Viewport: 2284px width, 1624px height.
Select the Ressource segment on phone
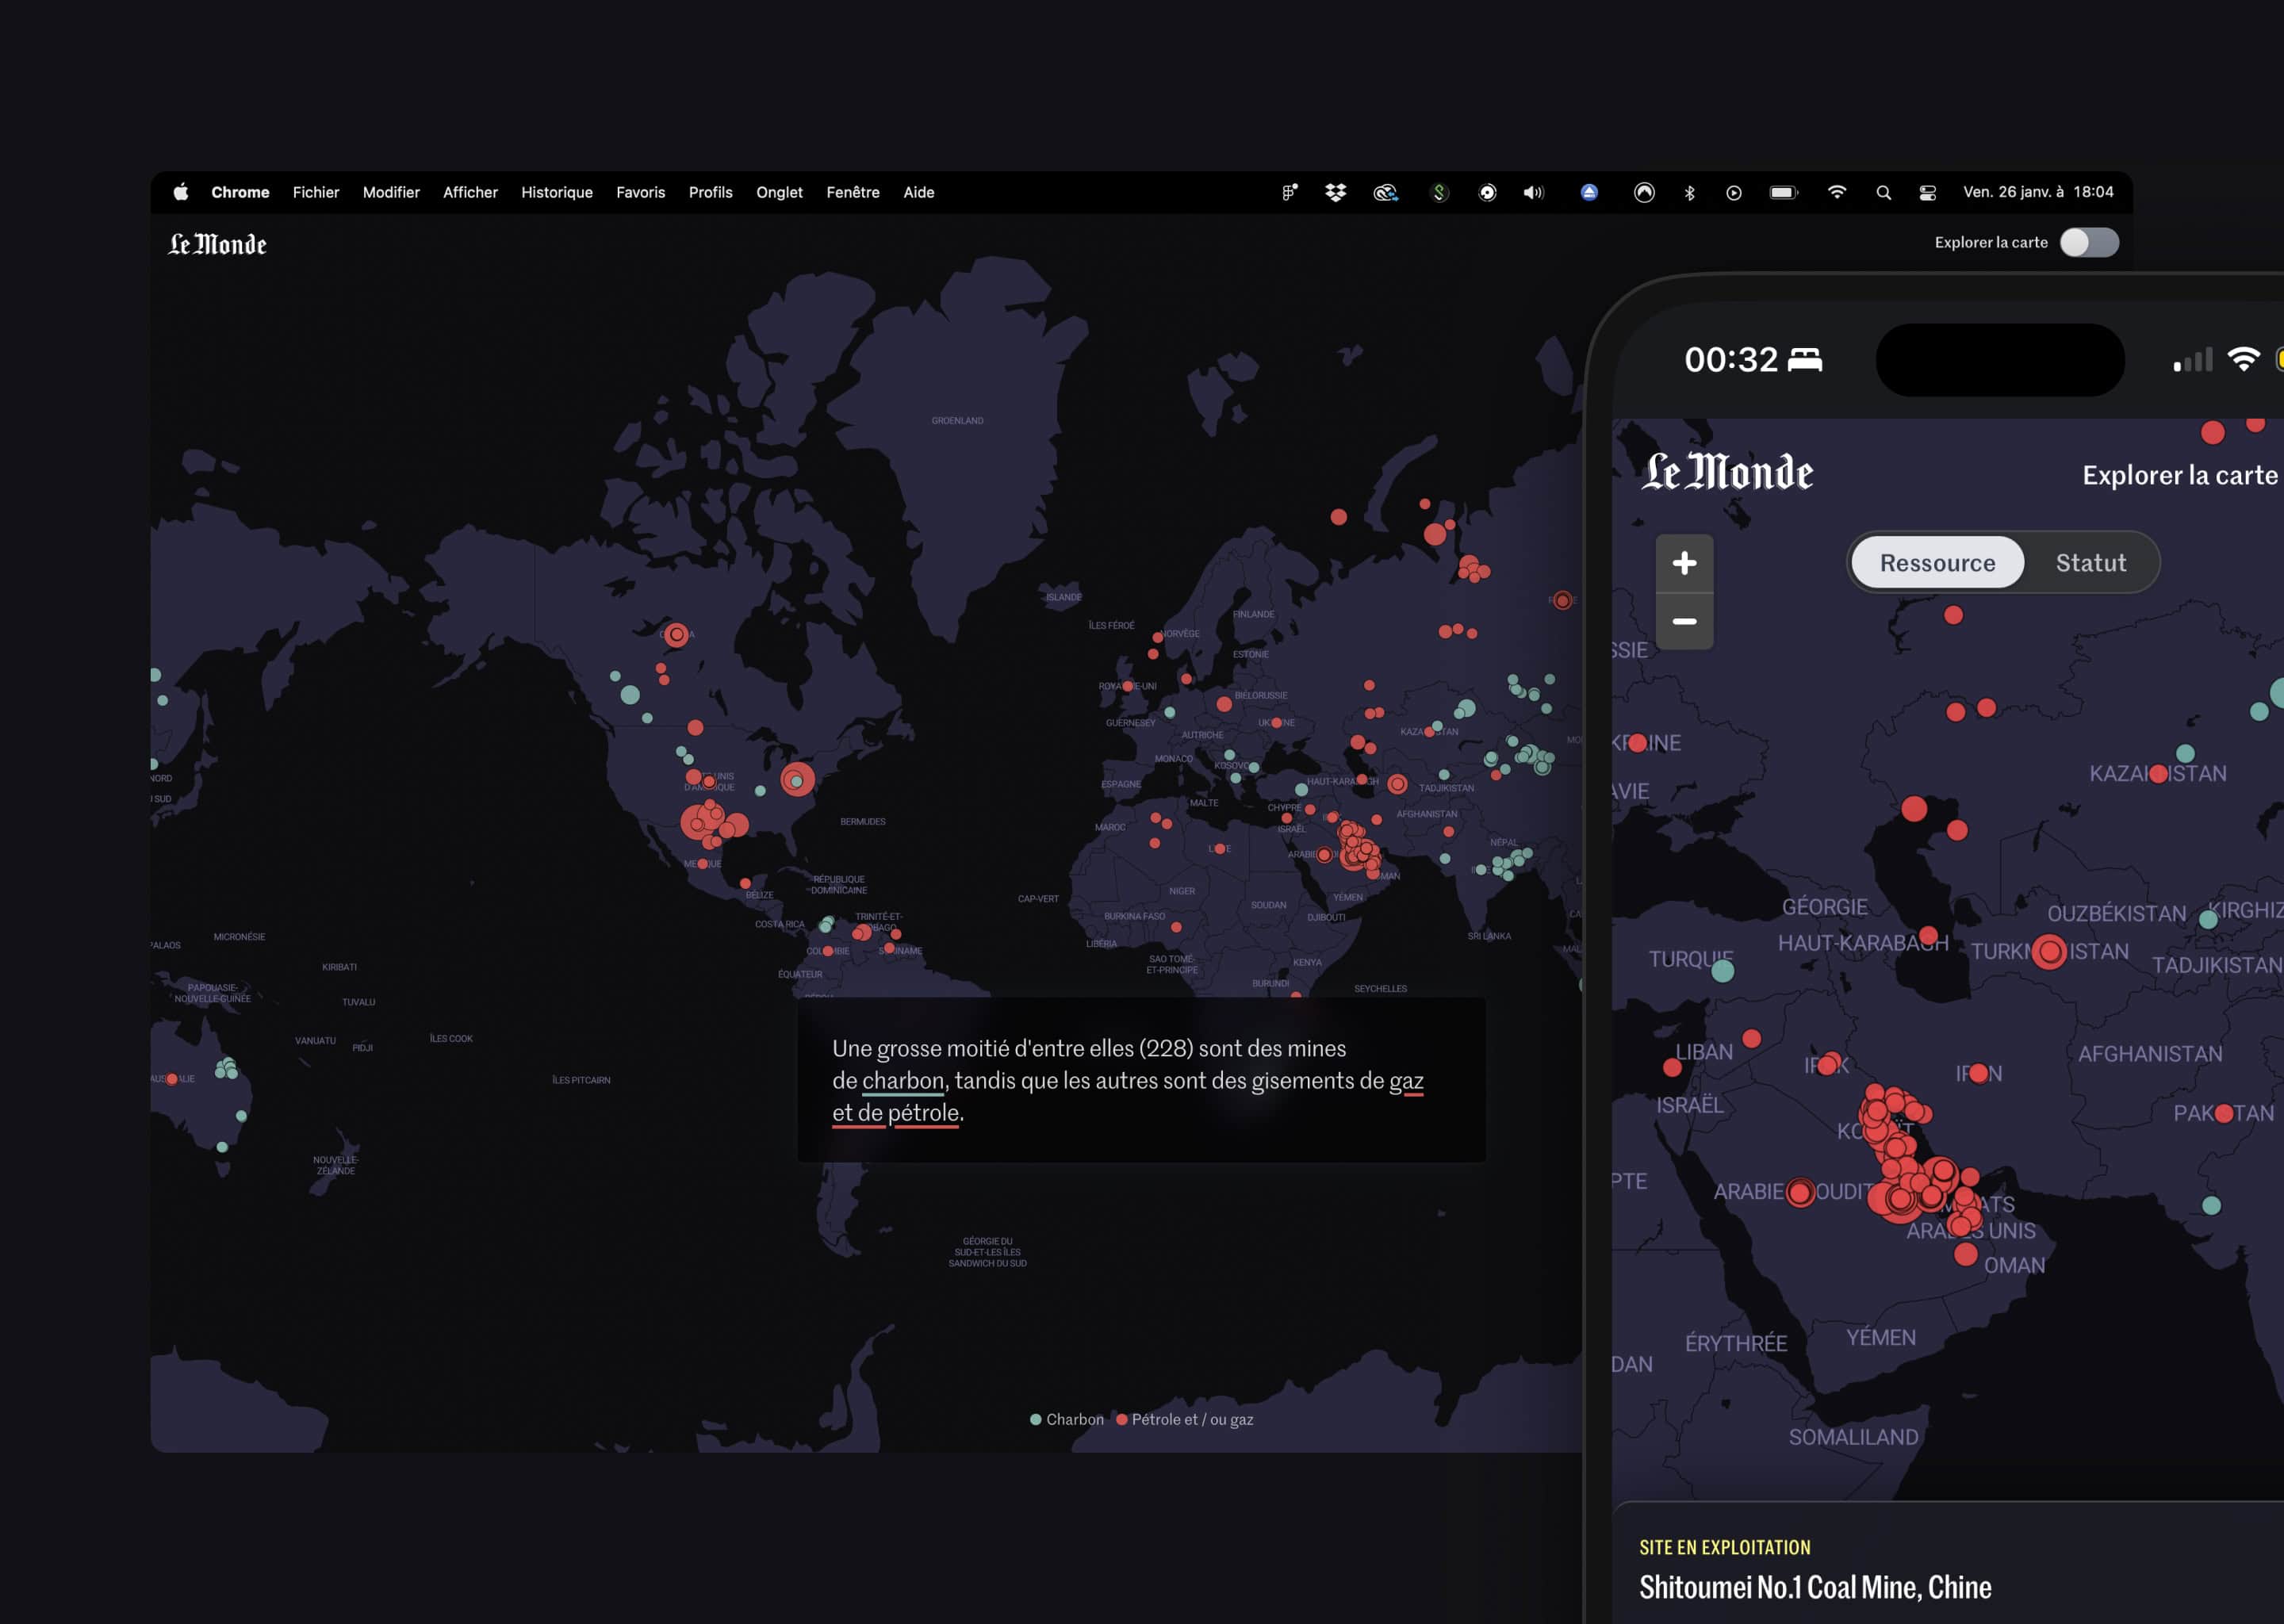(1938, 563)
